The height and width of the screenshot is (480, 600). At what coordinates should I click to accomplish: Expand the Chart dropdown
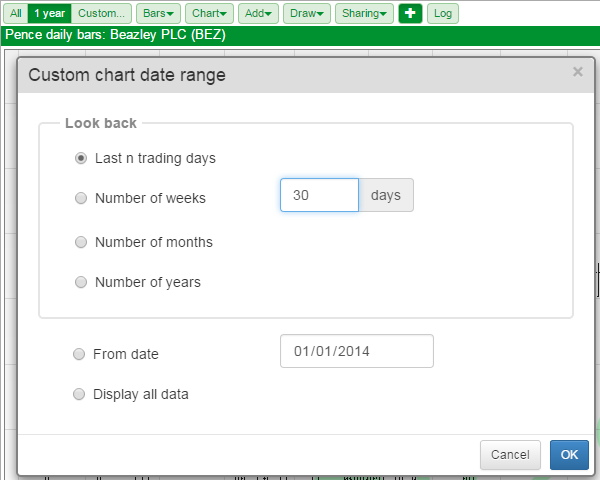(209, 13)
